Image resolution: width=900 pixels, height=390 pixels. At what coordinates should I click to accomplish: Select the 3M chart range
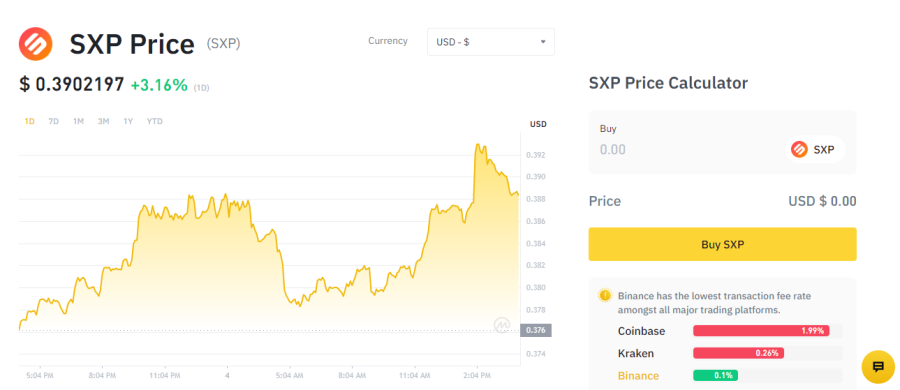103,121
